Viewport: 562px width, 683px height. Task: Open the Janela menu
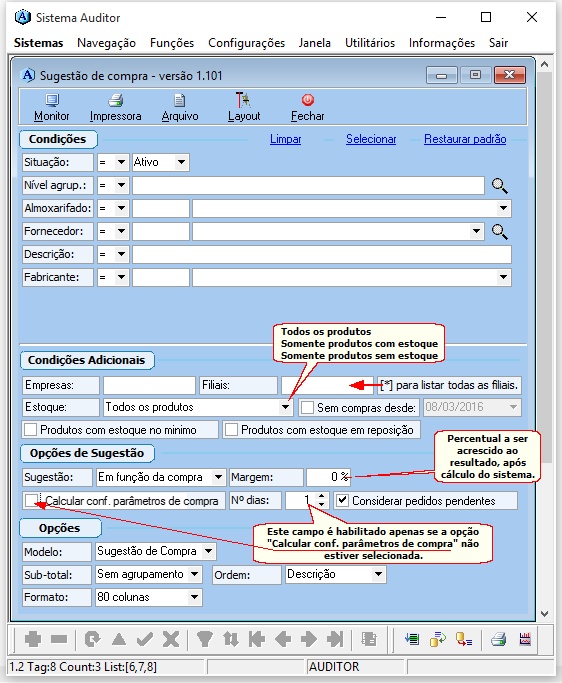(x=314, y=43)
